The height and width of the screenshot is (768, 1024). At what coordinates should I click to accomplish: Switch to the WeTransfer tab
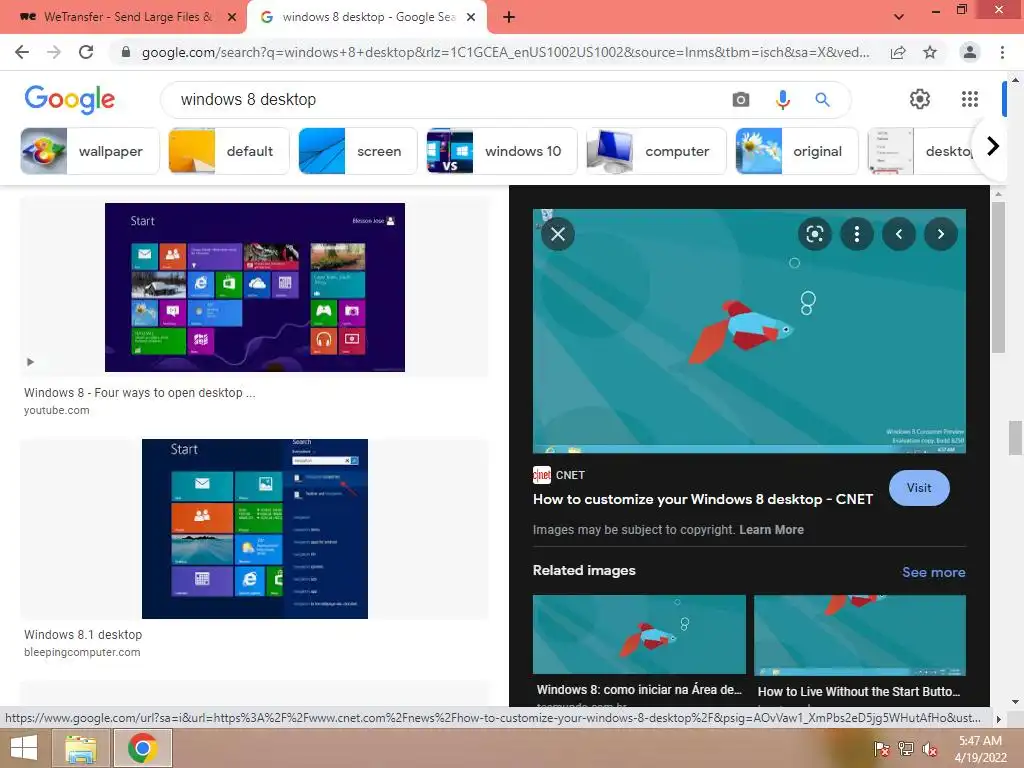point(124,17)
